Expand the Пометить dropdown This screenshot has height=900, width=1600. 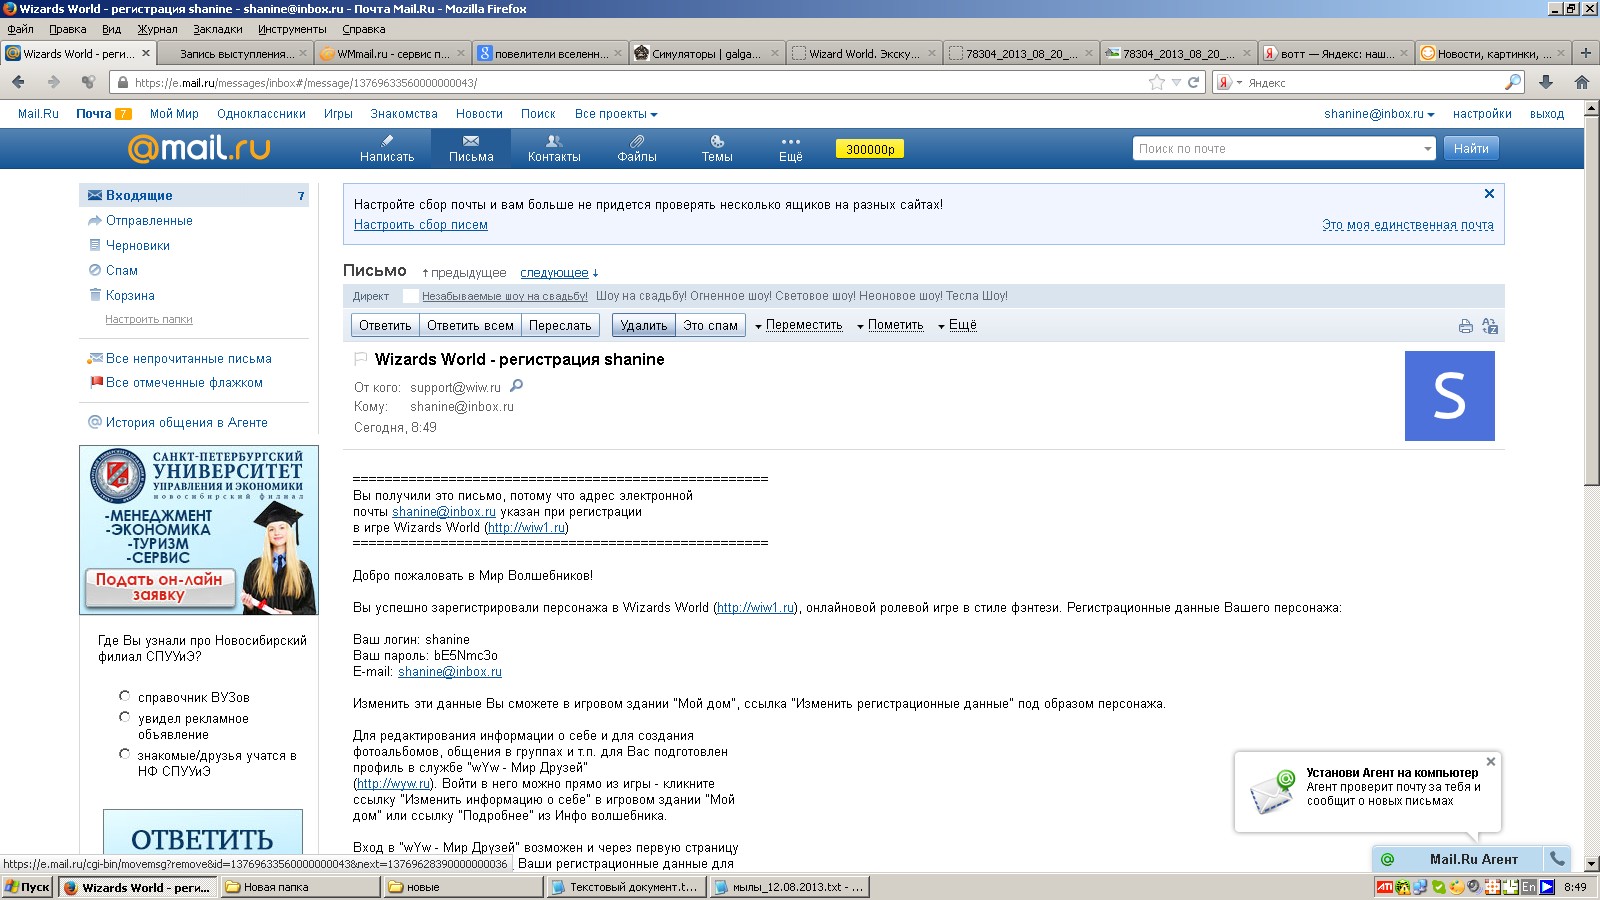click(x=890, y=325)
